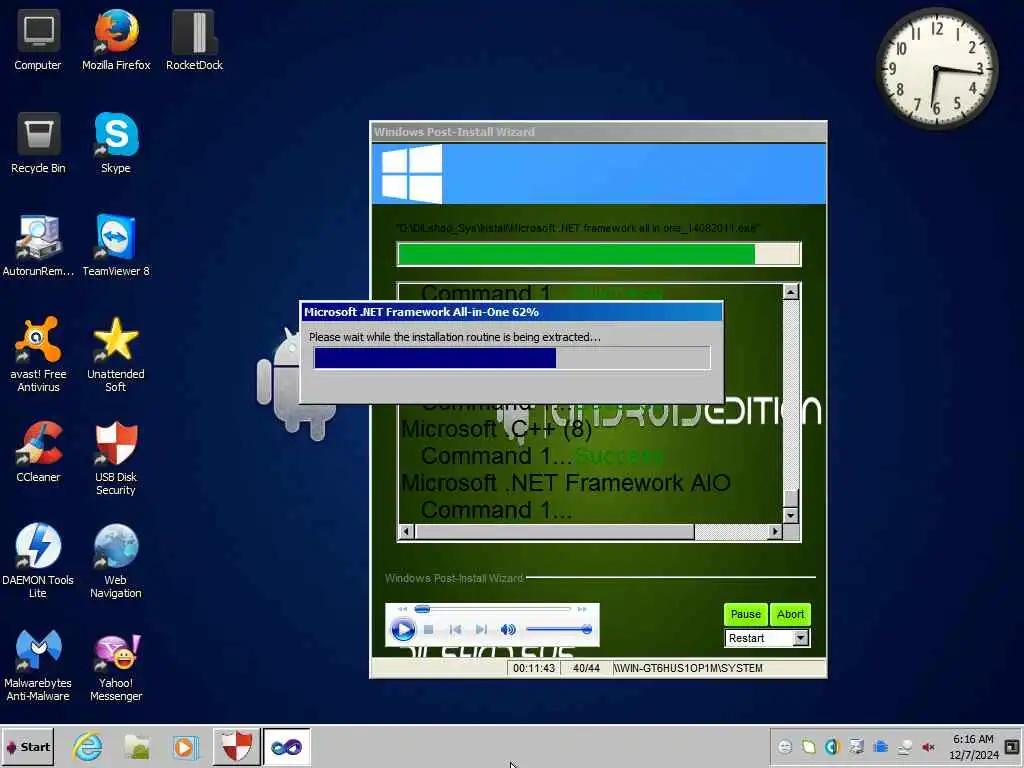
Task: Abort the Post-Install Wizard installation
Action: pyautogui.click(x=790, y=614)
